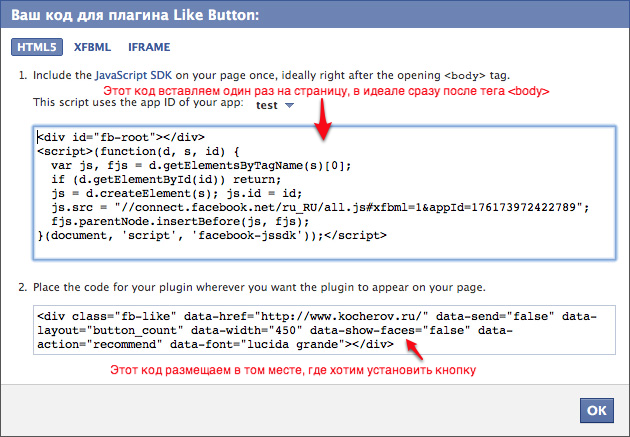Click the inline "<body>" tag in instruction one
This screenshot has height=437, width=630.
[x=465, y=76]
